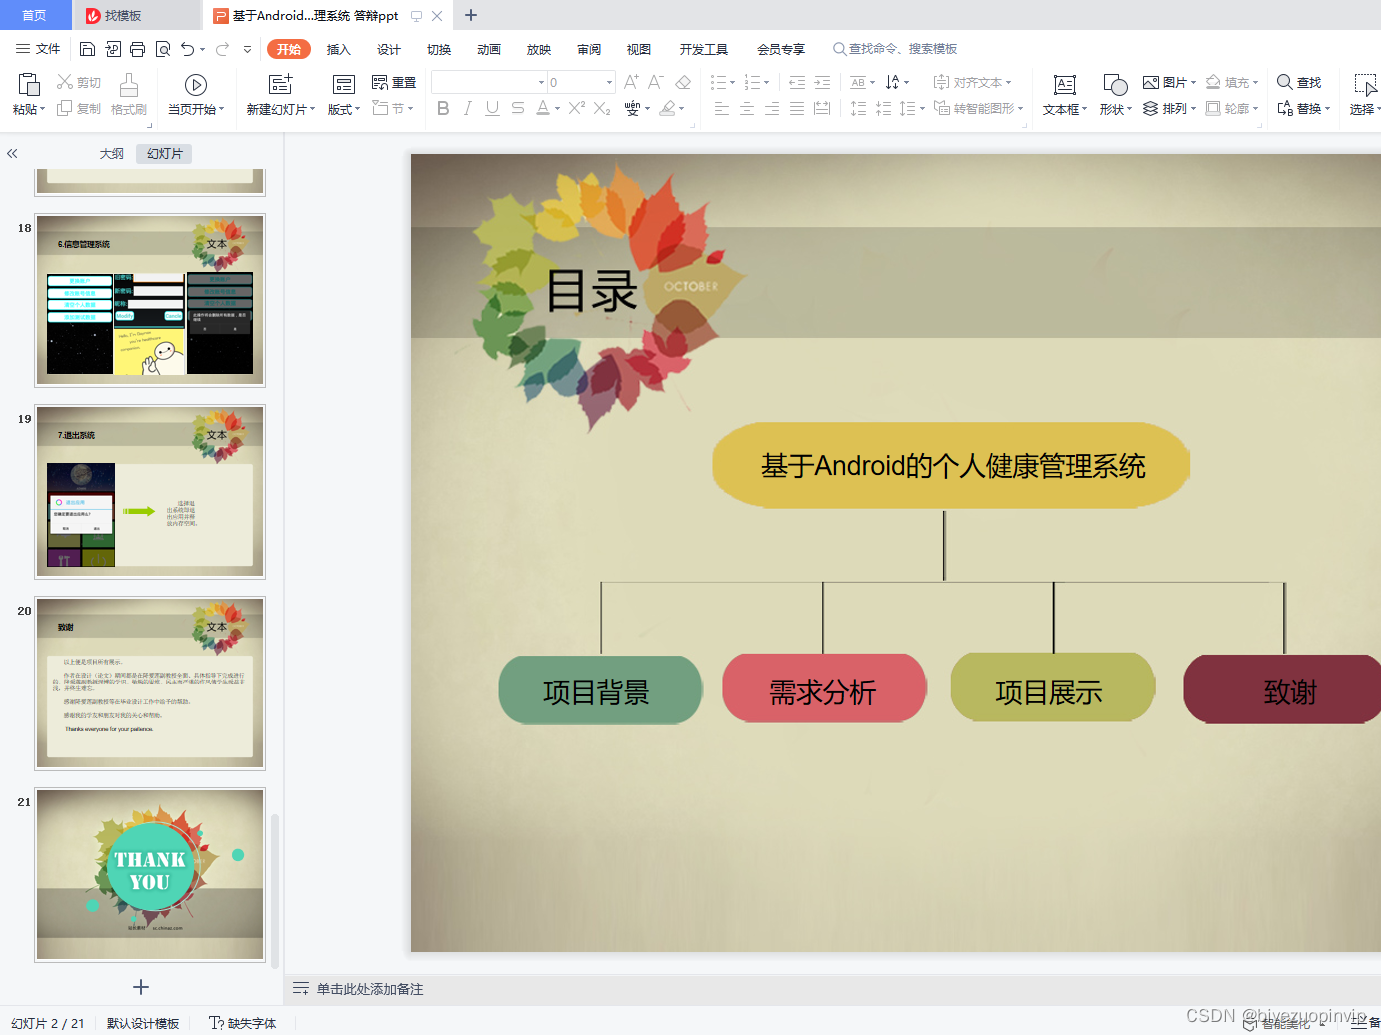Viewport: 1381px width, 1035px height.
Task: Decrease indent level icon
Action: [x=797, y=82]
